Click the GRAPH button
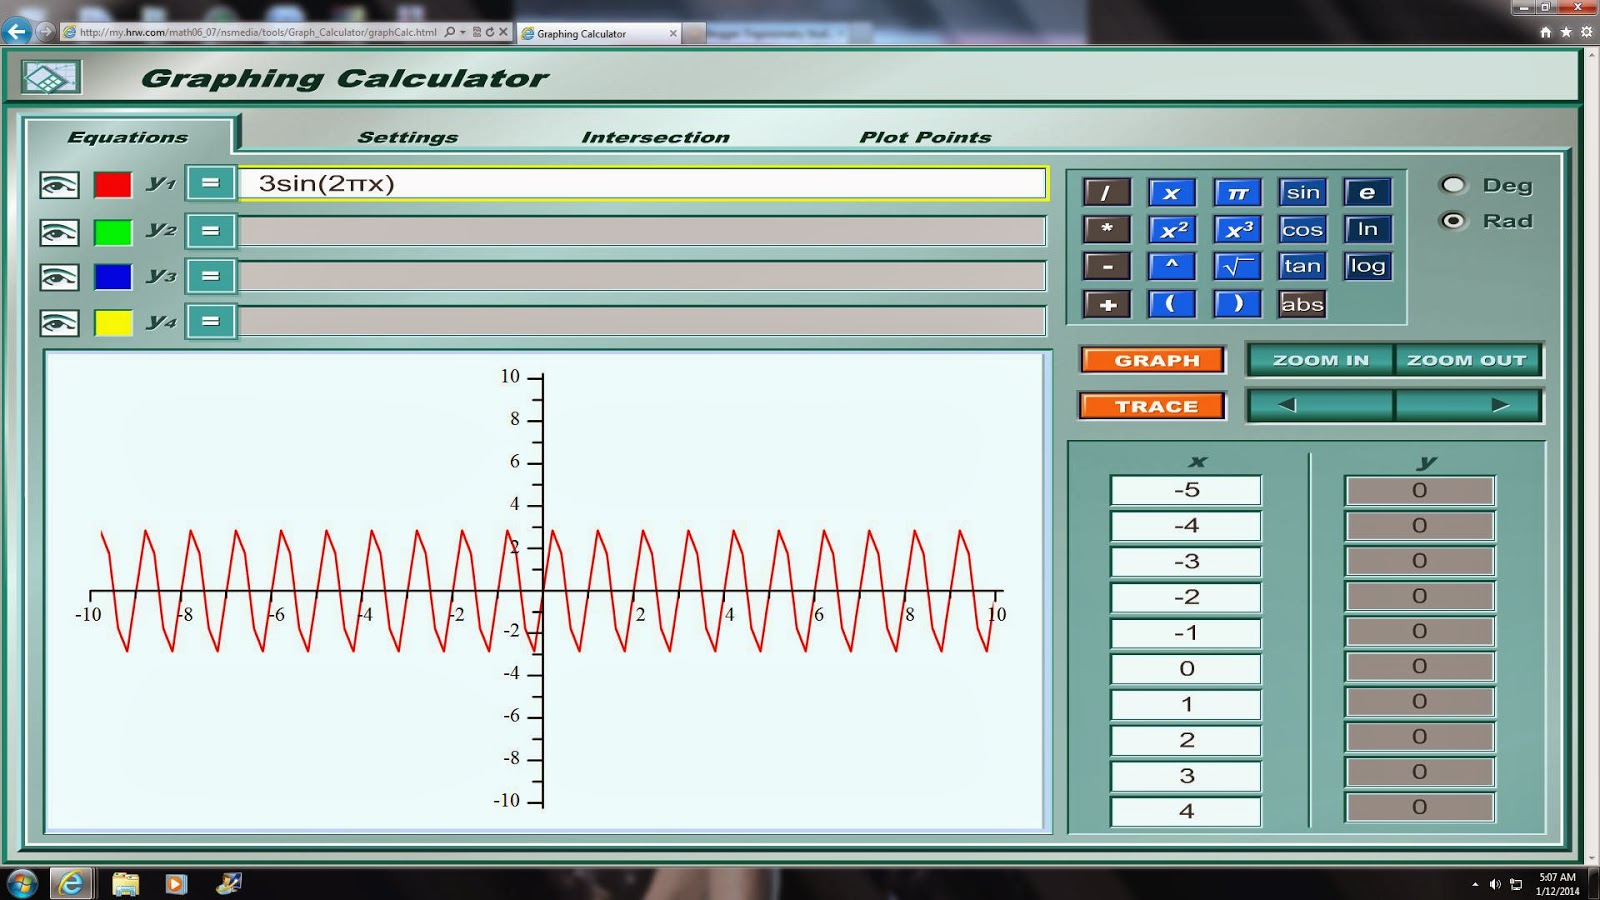The width and height of the screenshot is (1600, 900). coord(1153,360)
